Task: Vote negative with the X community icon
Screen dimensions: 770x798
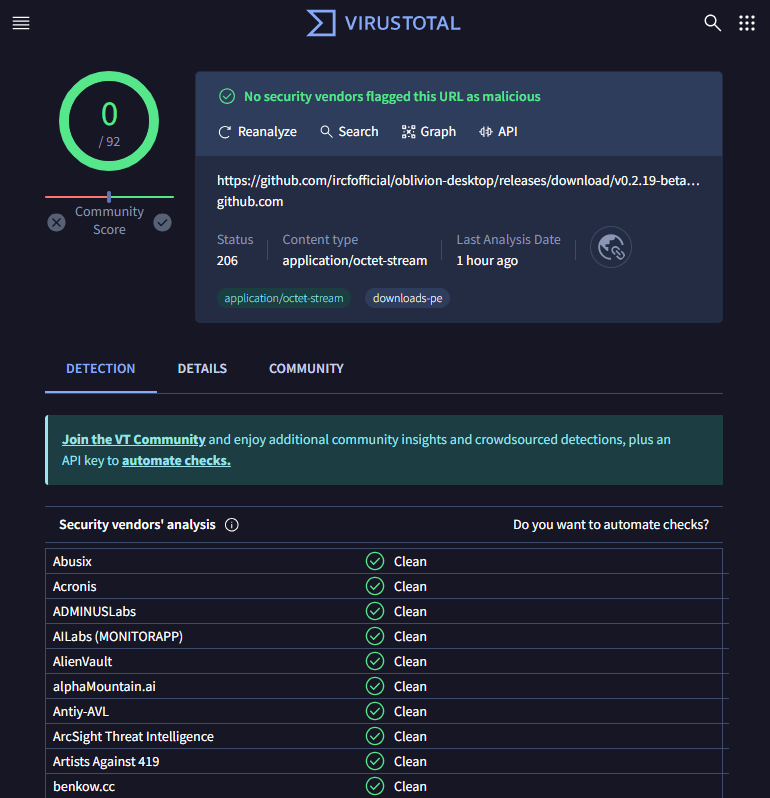Action: (56, 222)
